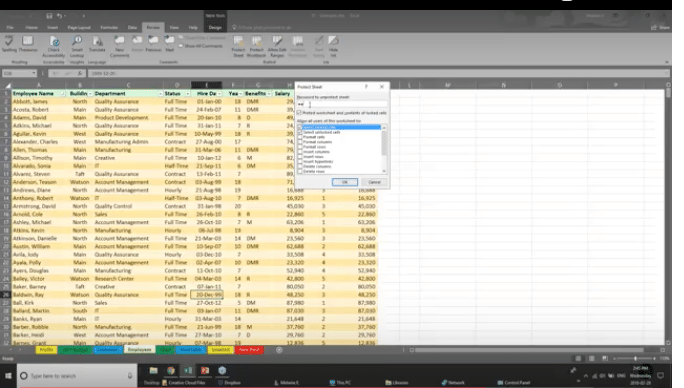Viewport: 684px width, 388px height.
Task: Click the Undo arrow icon
Action: click(x=59, y=16)
